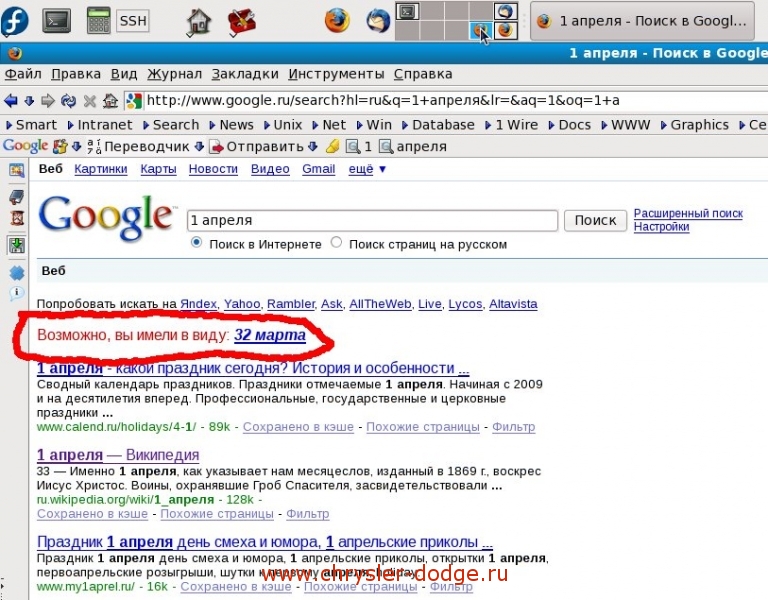Open the Вид menu

[x=123, y=74]
